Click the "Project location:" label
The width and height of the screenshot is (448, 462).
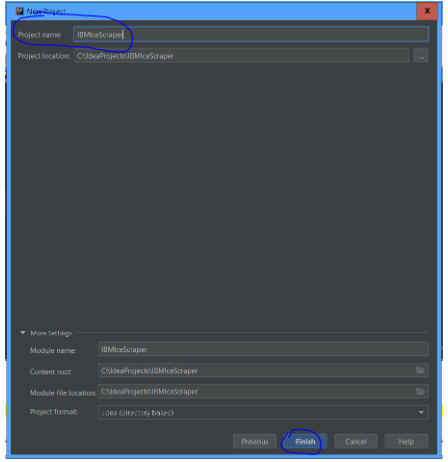coord(44,56)
